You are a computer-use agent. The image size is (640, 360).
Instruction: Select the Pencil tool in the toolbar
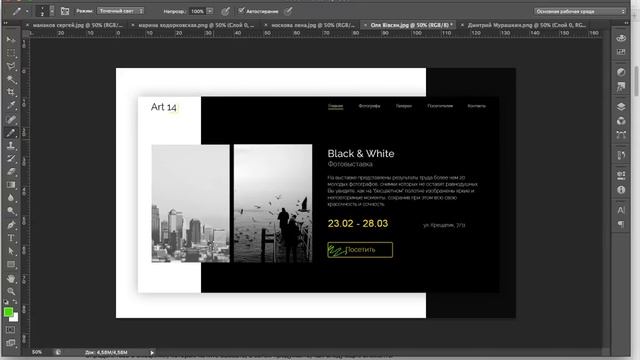coord(11,132)
